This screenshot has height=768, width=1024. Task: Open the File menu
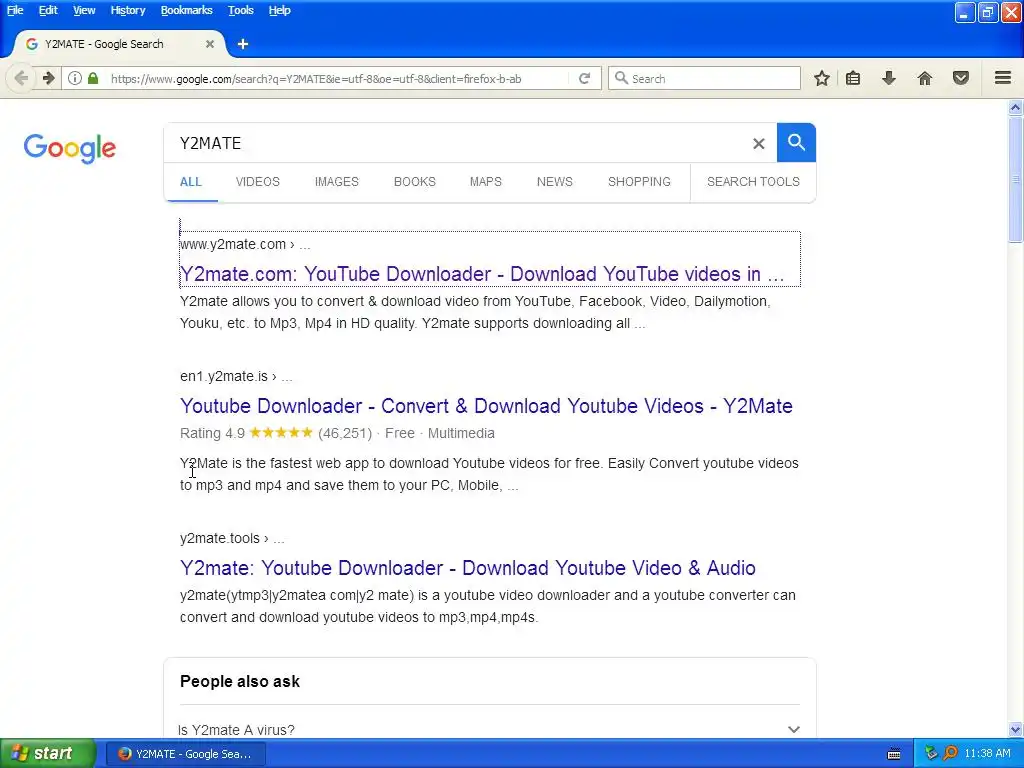click(15, 10)
